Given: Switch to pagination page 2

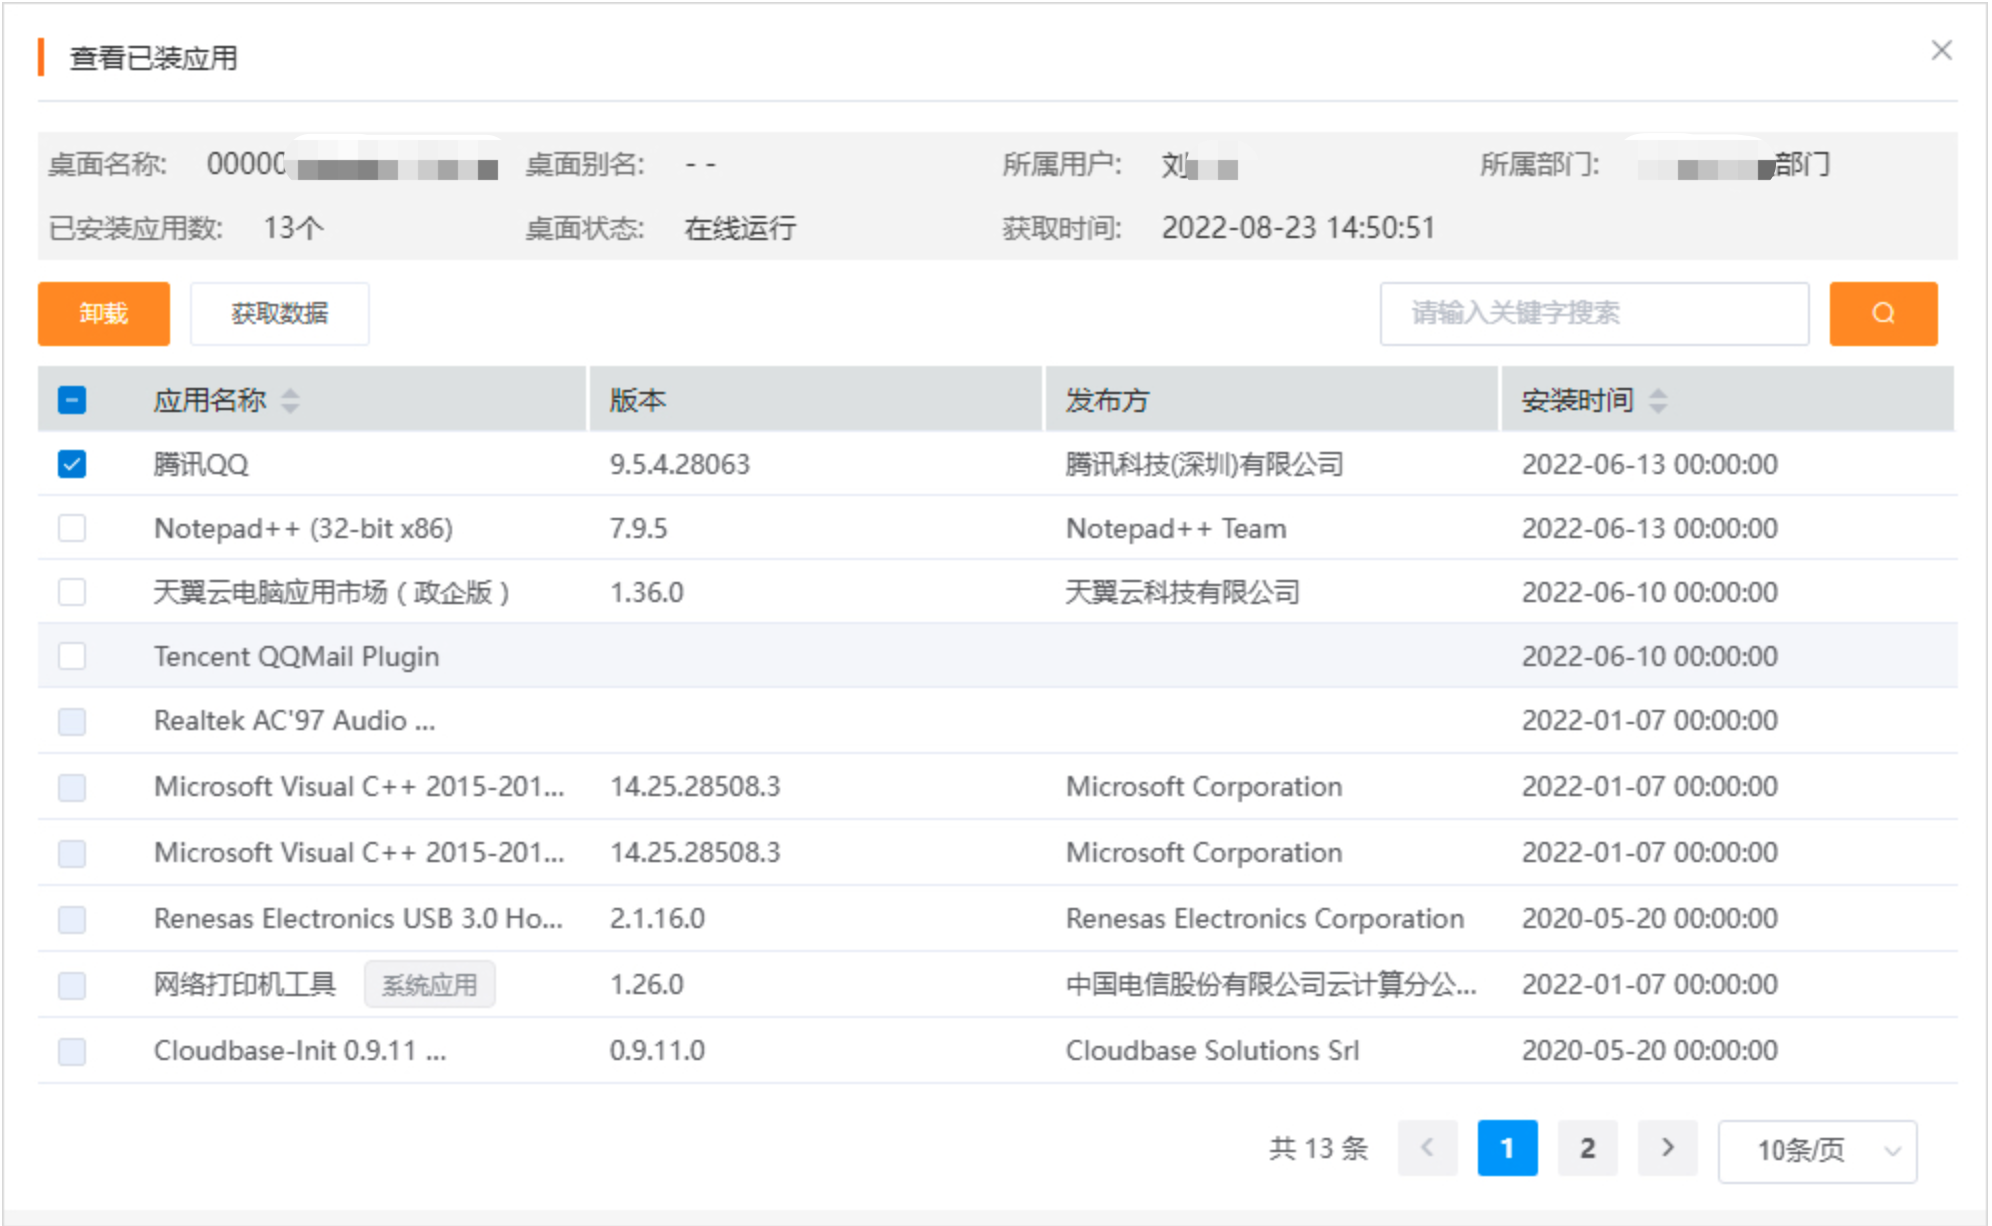Looking at the screenshot, I should pos(1587,1148).
